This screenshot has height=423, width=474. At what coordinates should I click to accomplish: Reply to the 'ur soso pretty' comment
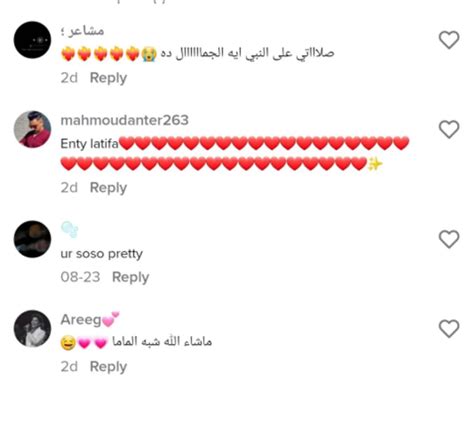pyautogui.click(x=130, y=277)
